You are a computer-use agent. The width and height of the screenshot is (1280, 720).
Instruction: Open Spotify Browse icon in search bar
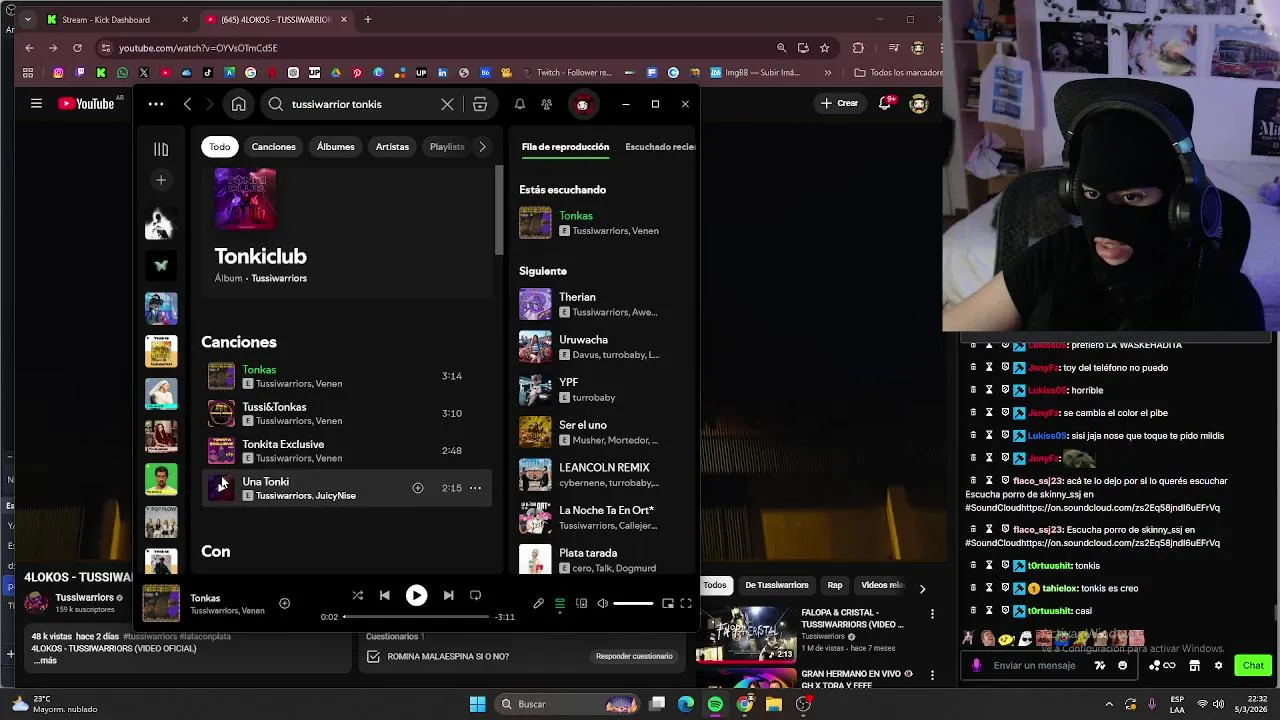pos(480,104)
